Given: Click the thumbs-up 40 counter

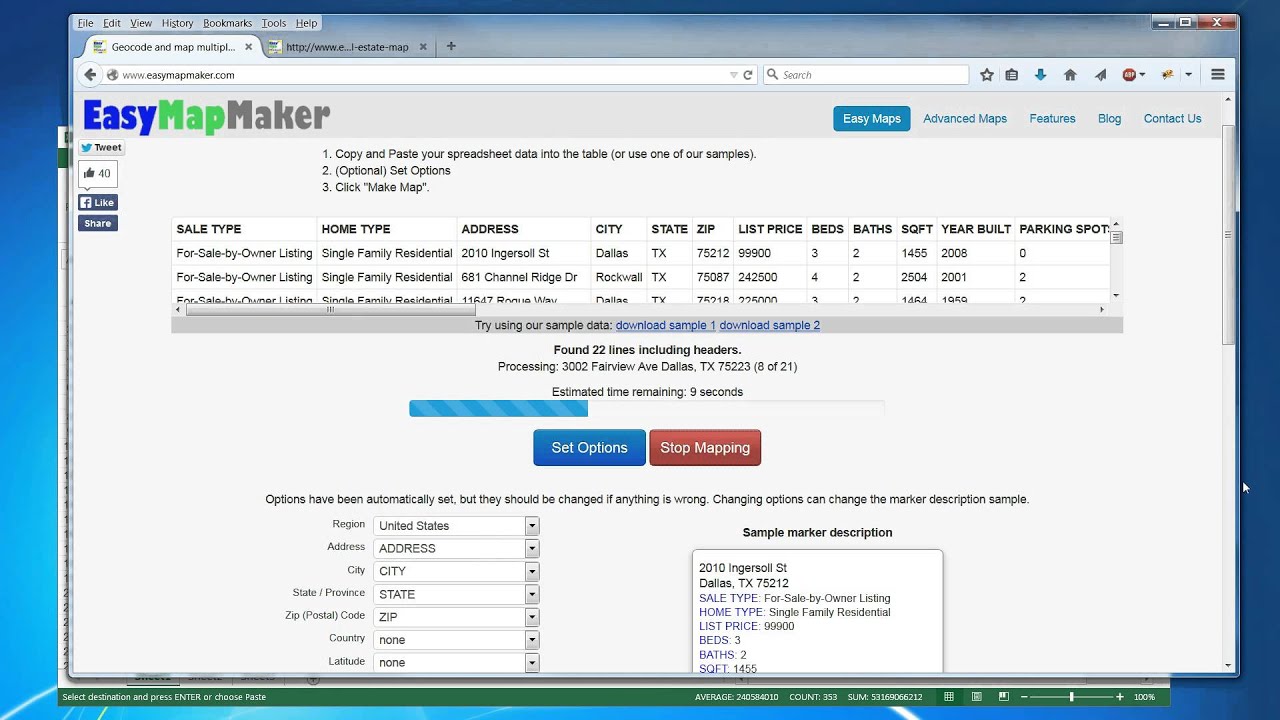Looking at the screenshot, I should tap(98, 174).
